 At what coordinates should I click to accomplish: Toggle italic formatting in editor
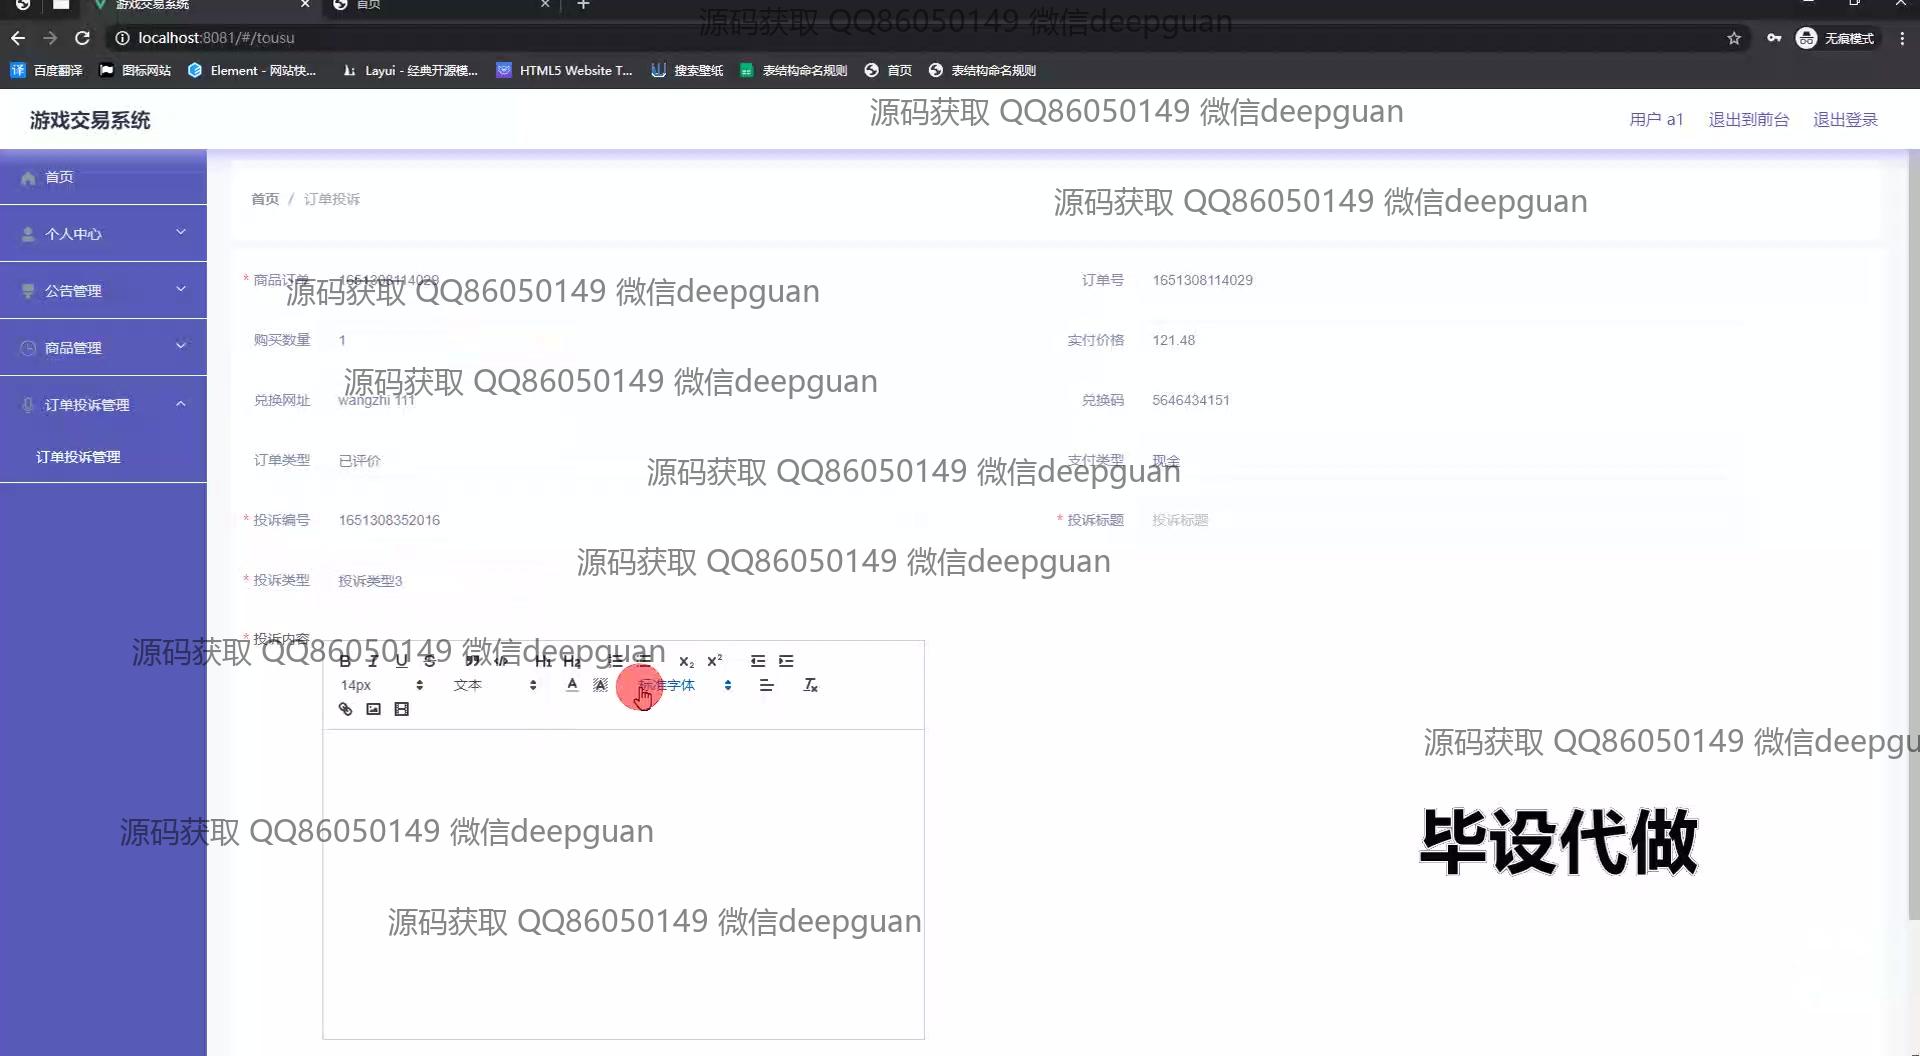373,661
